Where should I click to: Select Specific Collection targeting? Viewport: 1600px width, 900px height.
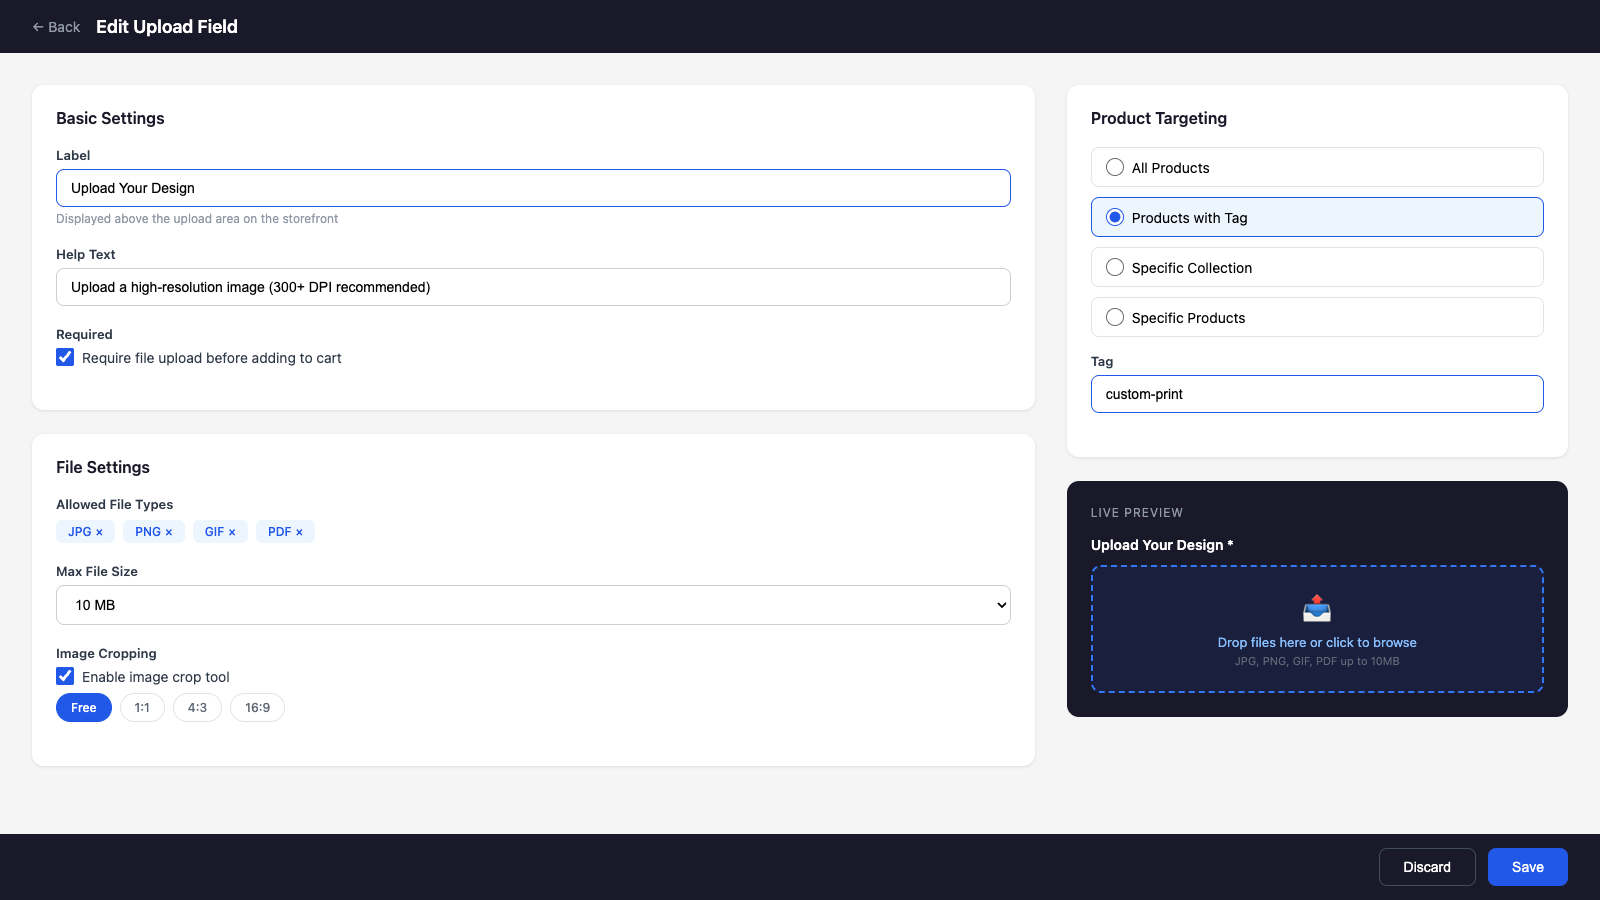(1114, 267)
